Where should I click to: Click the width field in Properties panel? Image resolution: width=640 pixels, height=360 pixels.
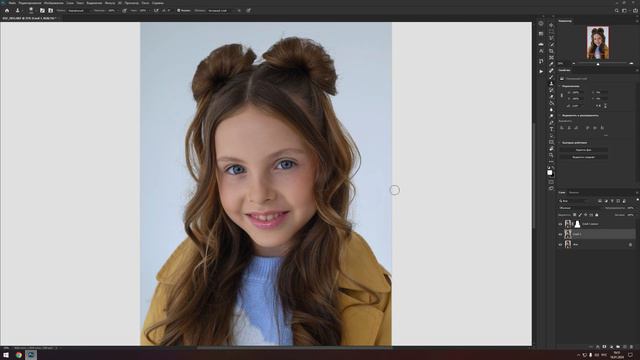click(x=576, y=92)
